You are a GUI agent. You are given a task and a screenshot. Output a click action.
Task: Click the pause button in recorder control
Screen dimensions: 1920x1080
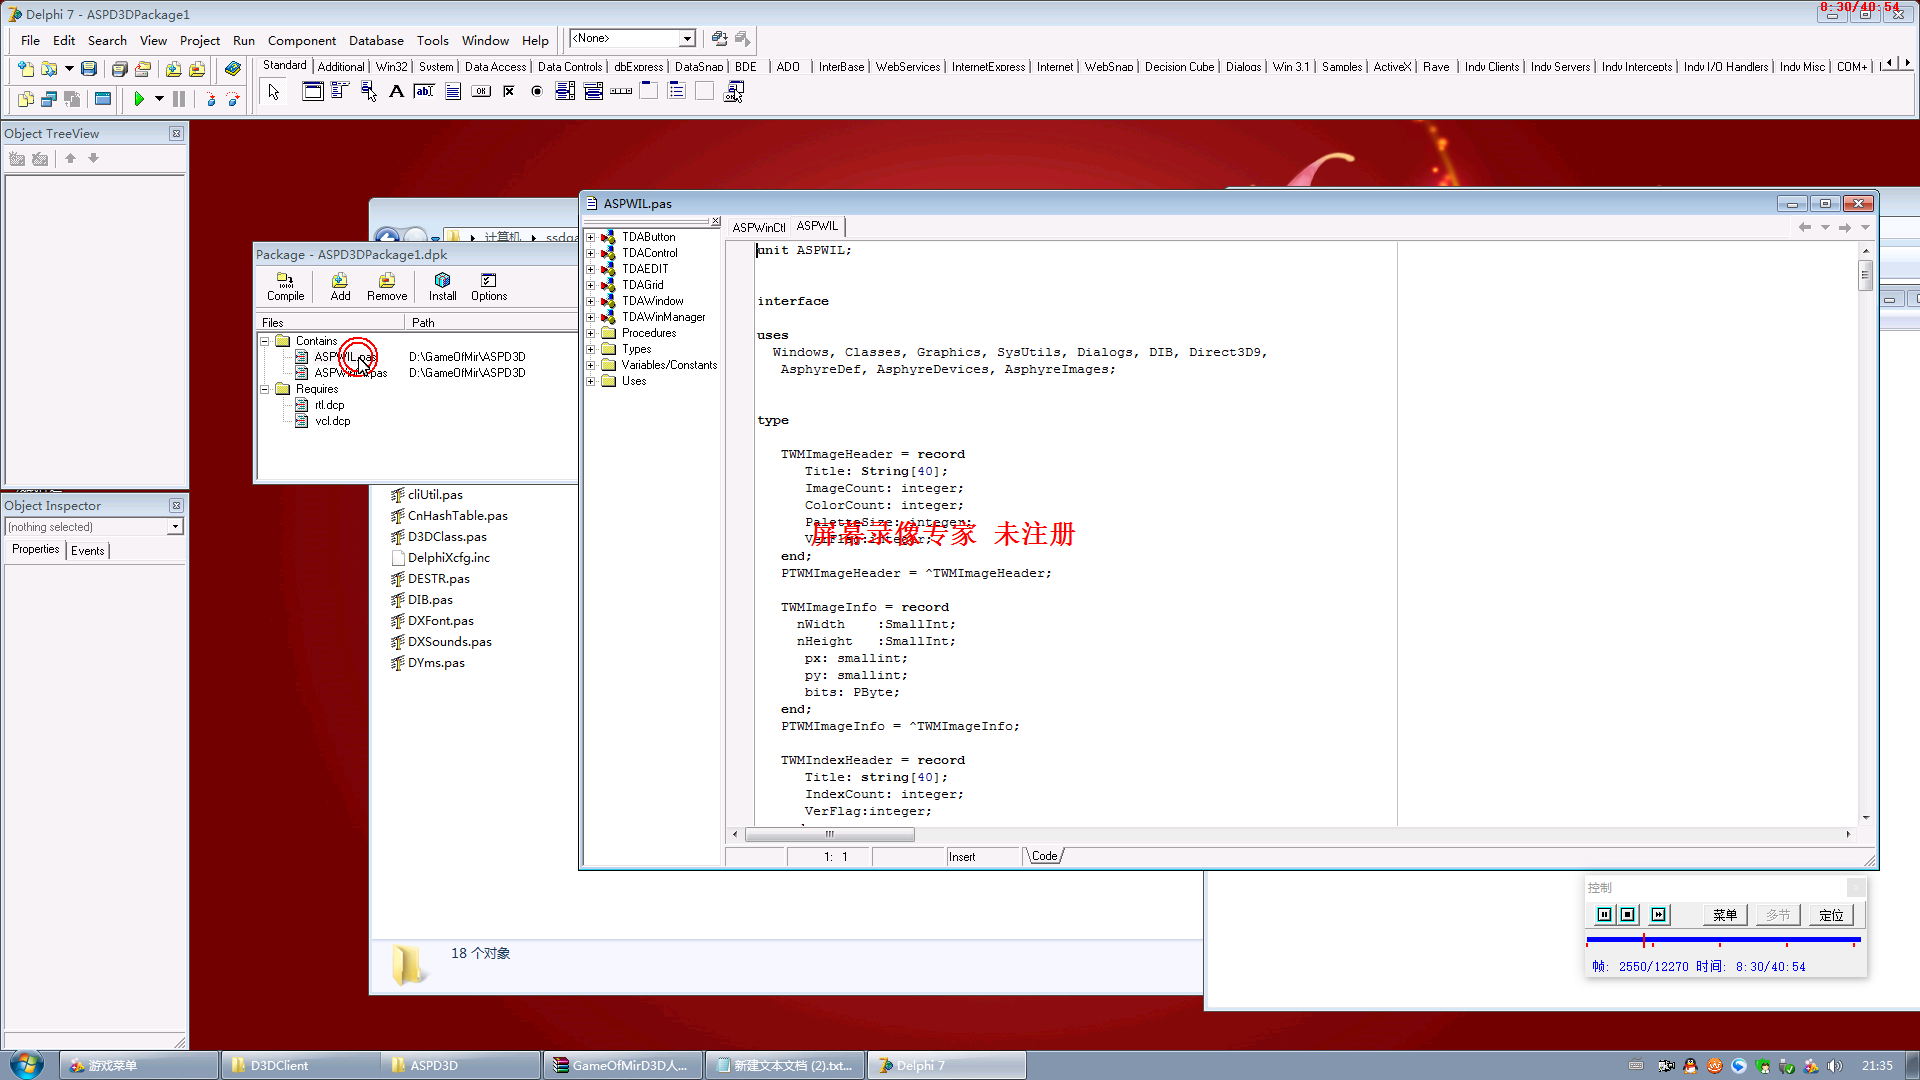(1604, 915)
